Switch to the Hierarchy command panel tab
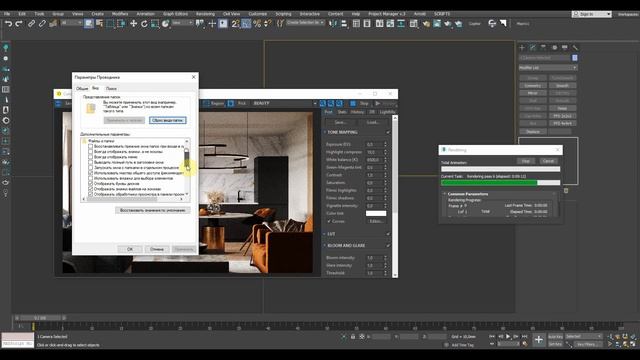This screenshot has height=360, width=640. 543,48
